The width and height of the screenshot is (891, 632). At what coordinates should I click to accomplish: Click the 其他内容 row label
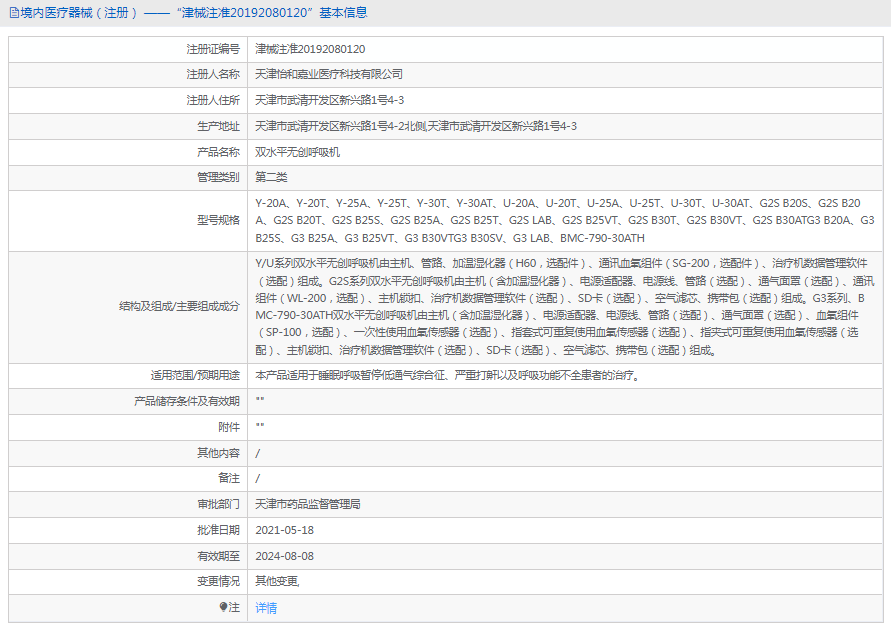pos(218,453)
